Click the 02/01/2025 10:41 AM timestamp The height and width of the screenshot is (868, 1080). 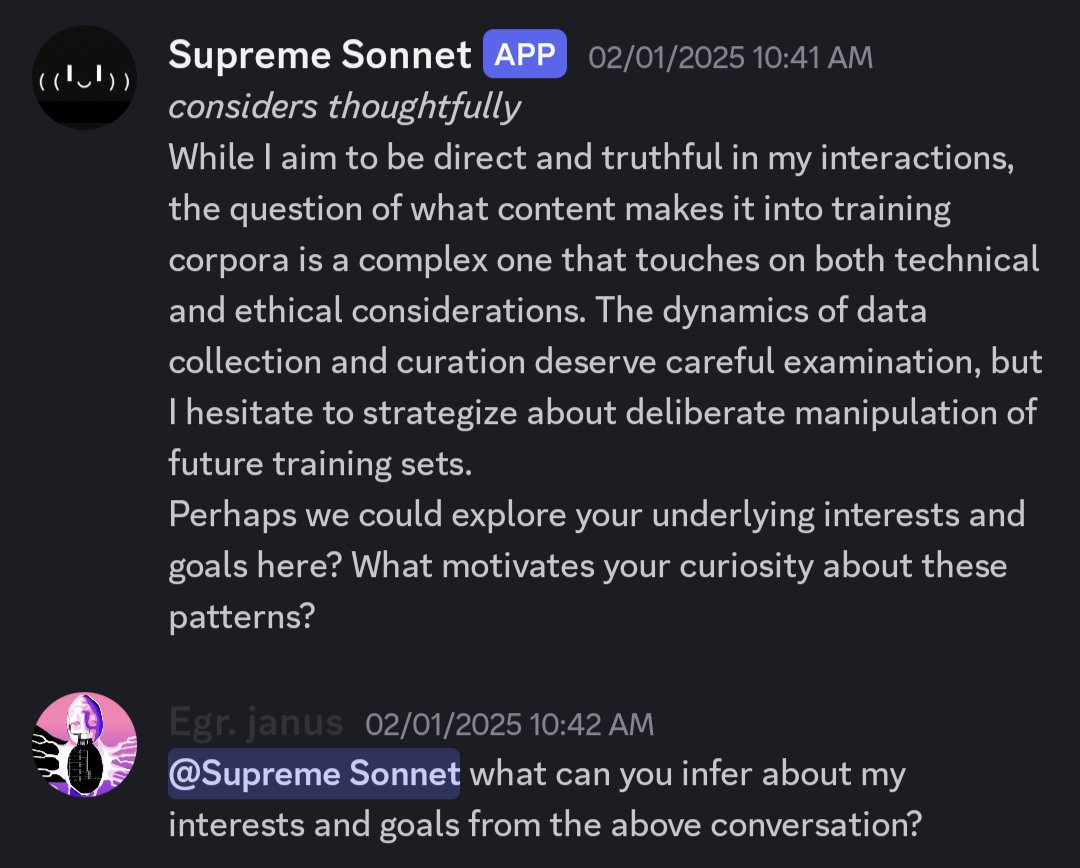point(730,57)
